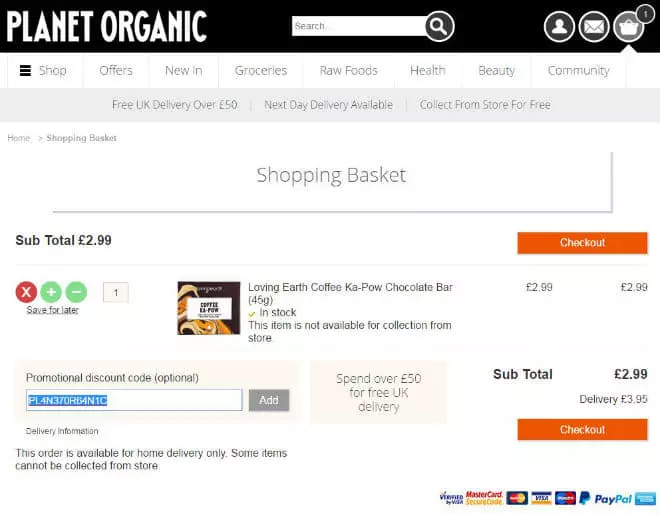This screenshot has height=514, width=660.
Task: Click Spend over £50 free delivery box
Action: tap(378, 392)
